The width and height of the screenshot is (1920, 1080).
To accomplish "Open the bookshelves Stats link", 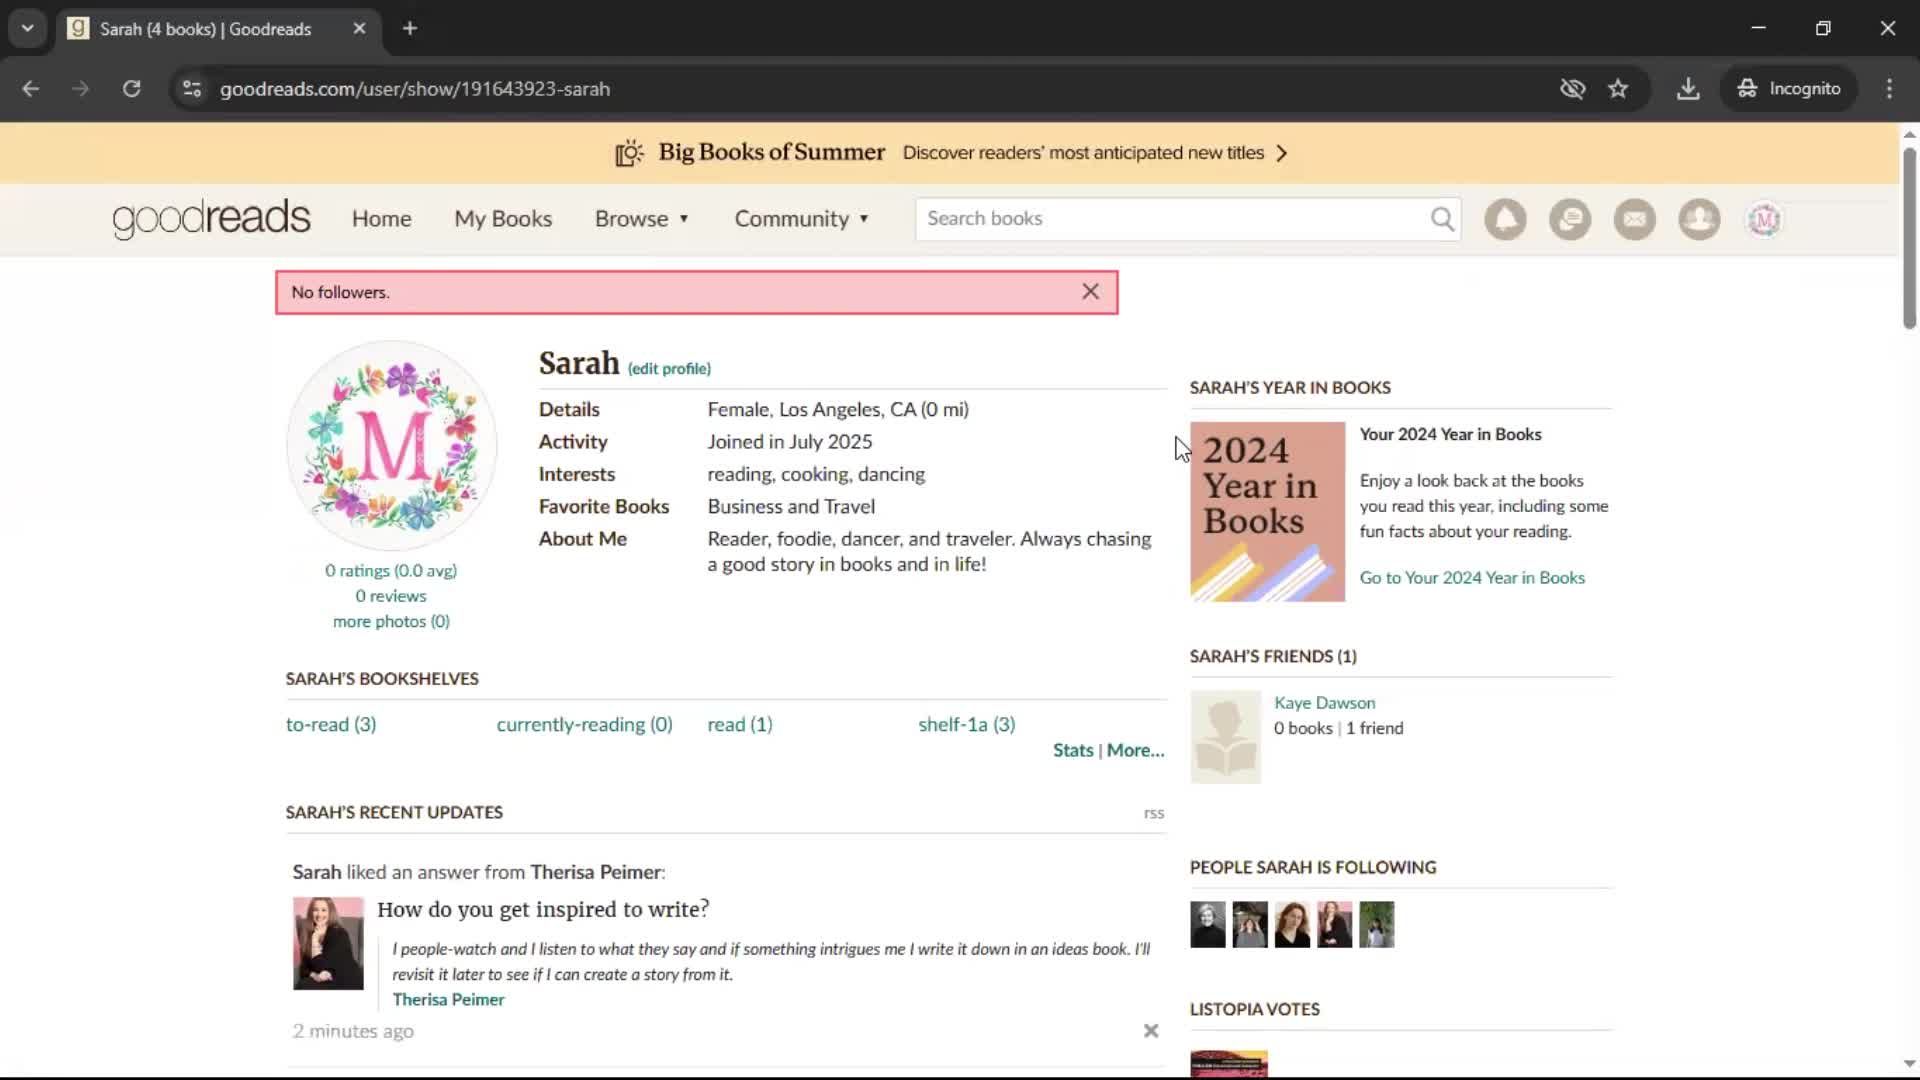I will pyautogui.click(x=1073, y=751).
